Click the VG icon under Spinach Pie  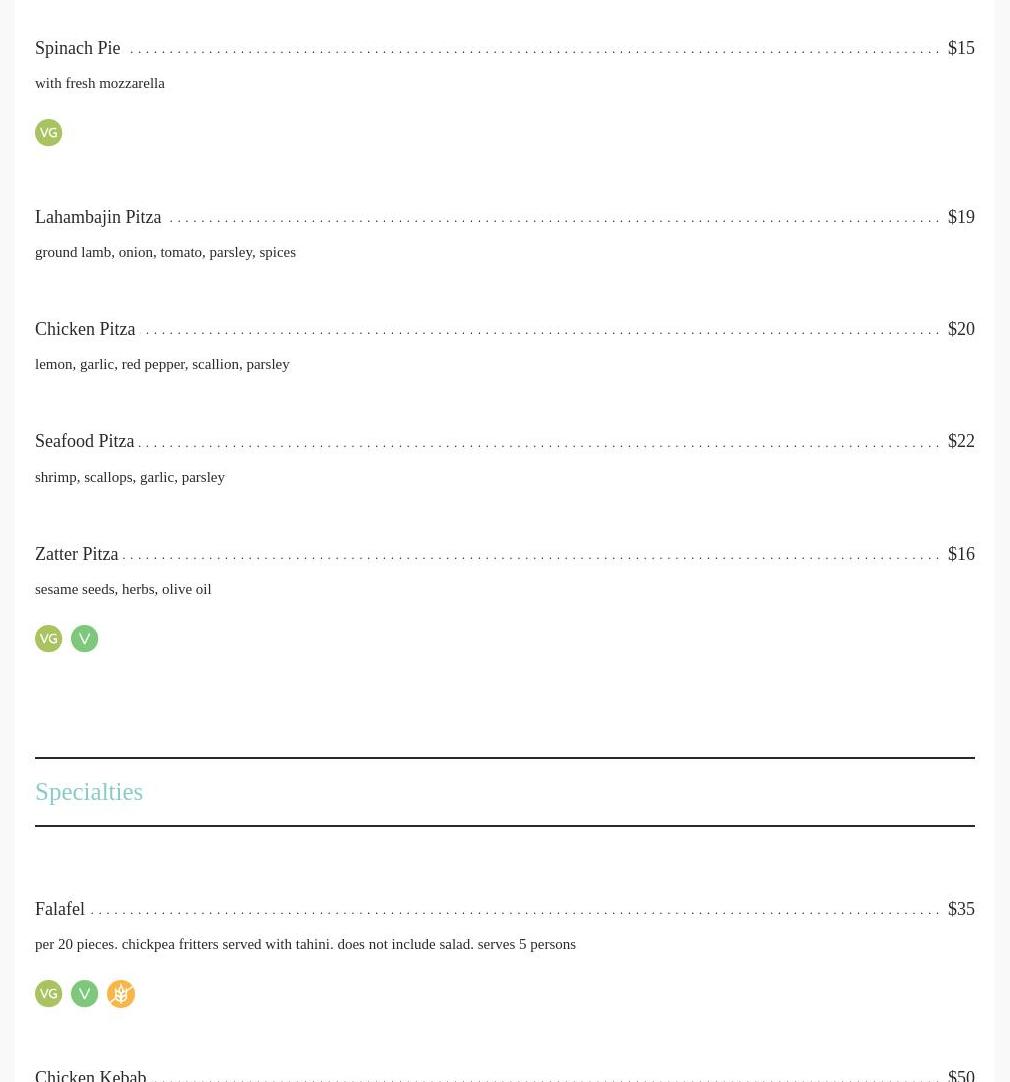pos(48,132)
